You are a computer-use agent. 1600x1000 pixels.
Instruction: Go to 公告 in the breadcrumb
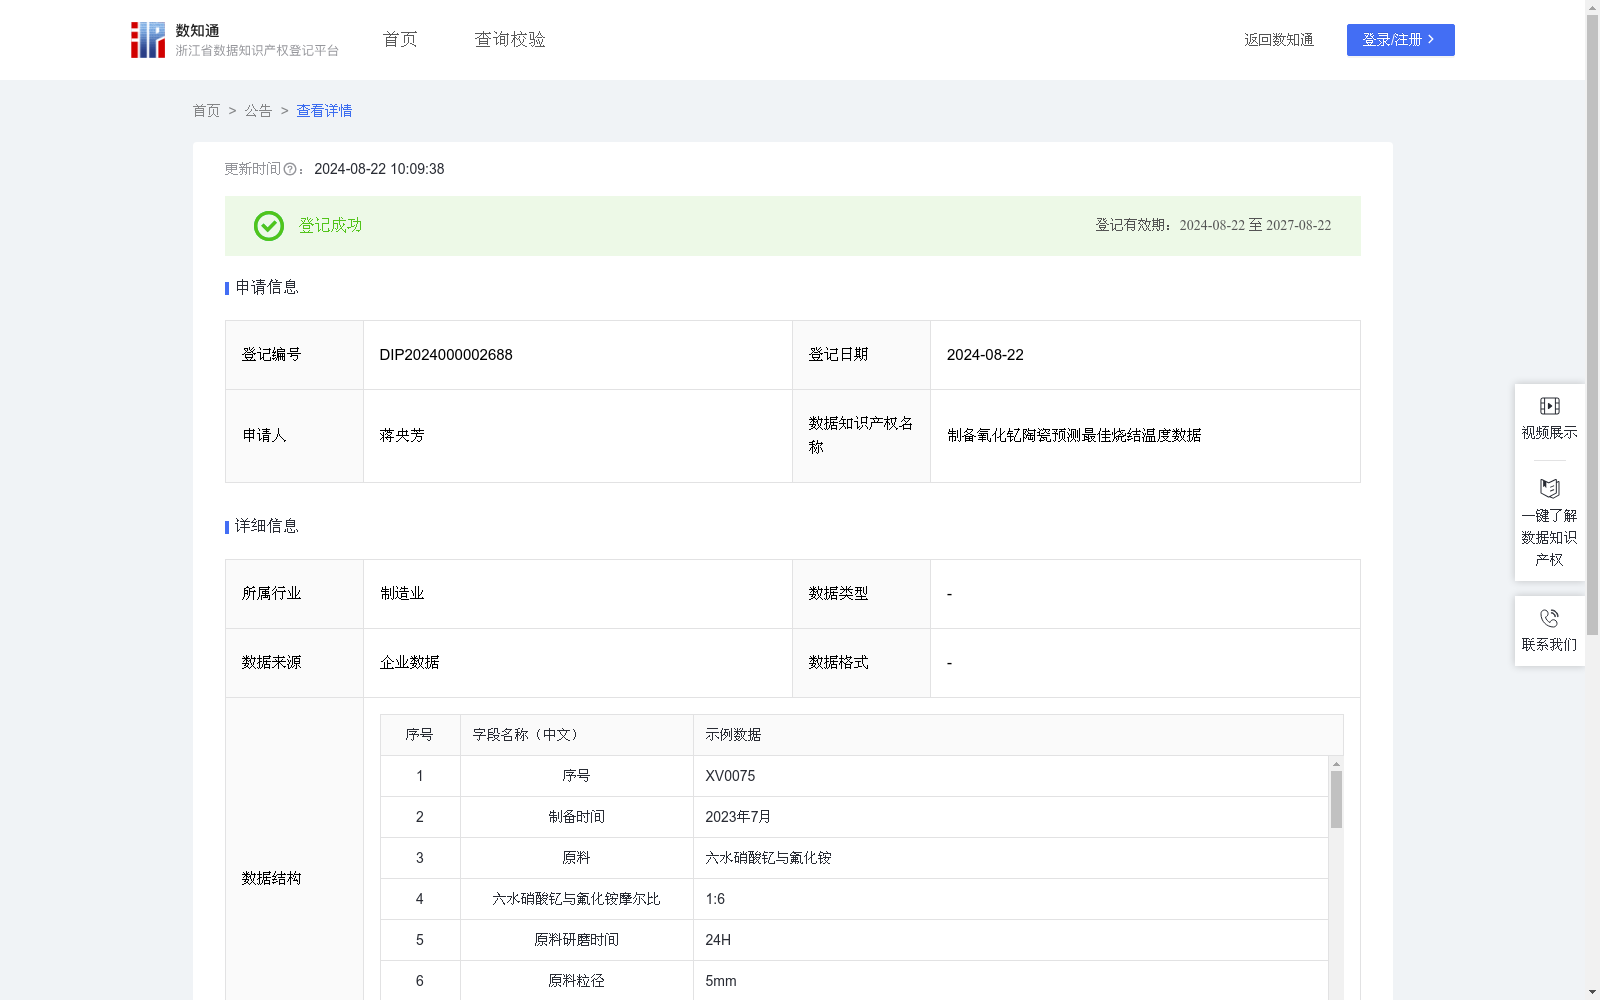258,111
